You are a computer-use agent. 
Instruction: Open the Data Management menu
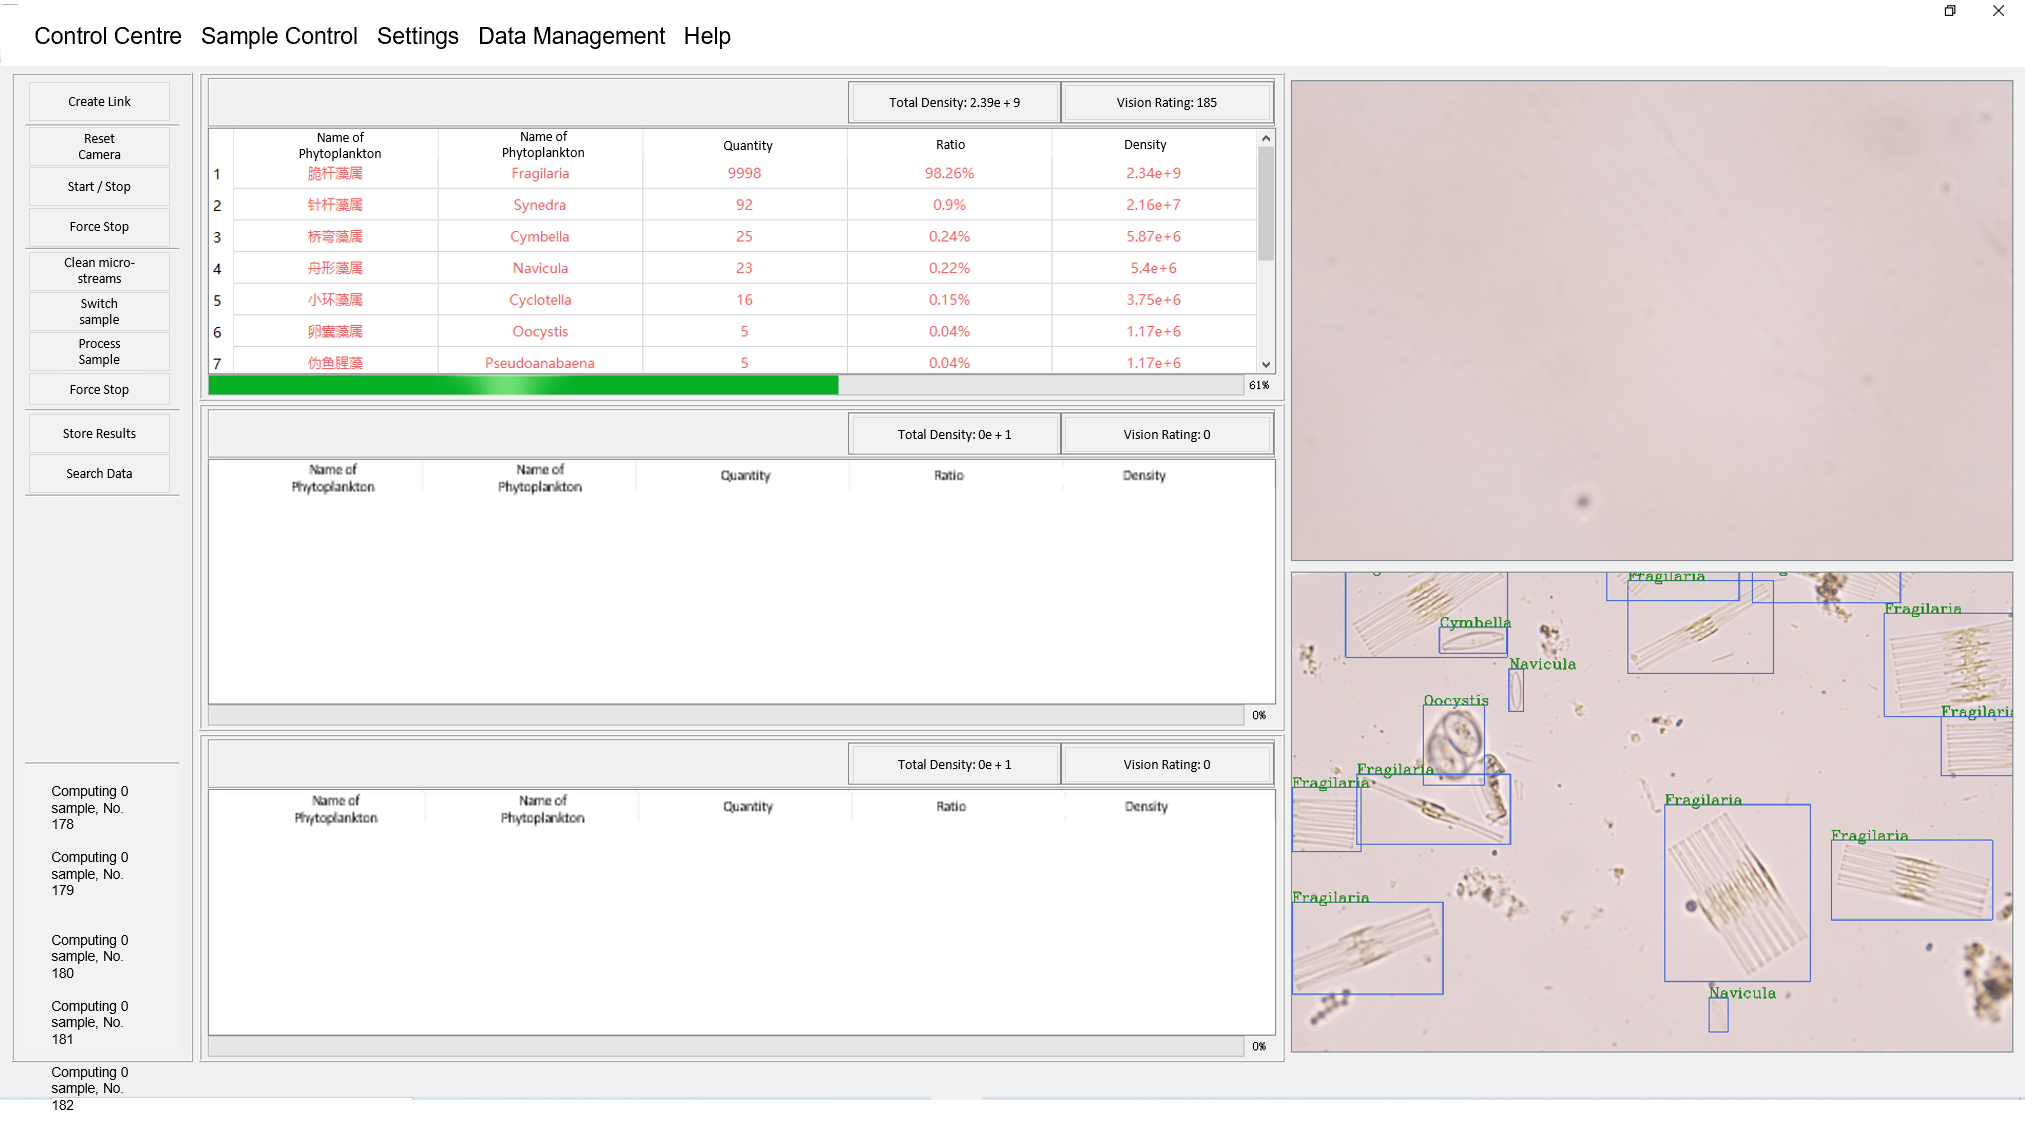571,36
